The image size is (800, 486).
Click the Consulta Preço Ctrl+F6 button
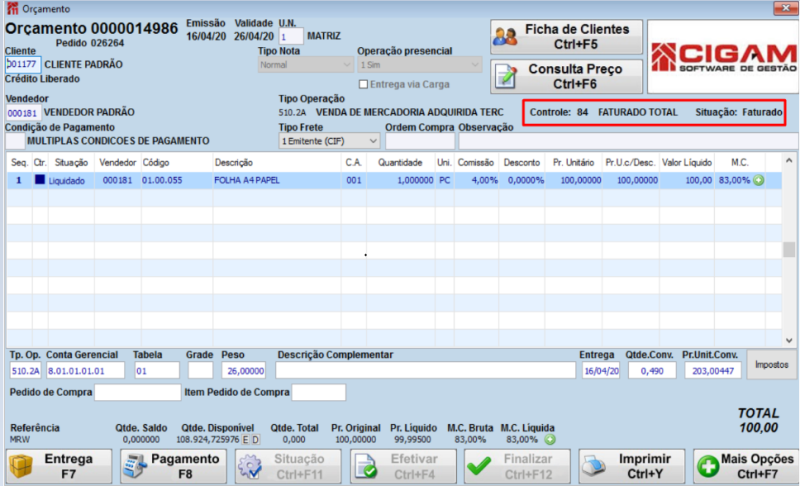566,76
